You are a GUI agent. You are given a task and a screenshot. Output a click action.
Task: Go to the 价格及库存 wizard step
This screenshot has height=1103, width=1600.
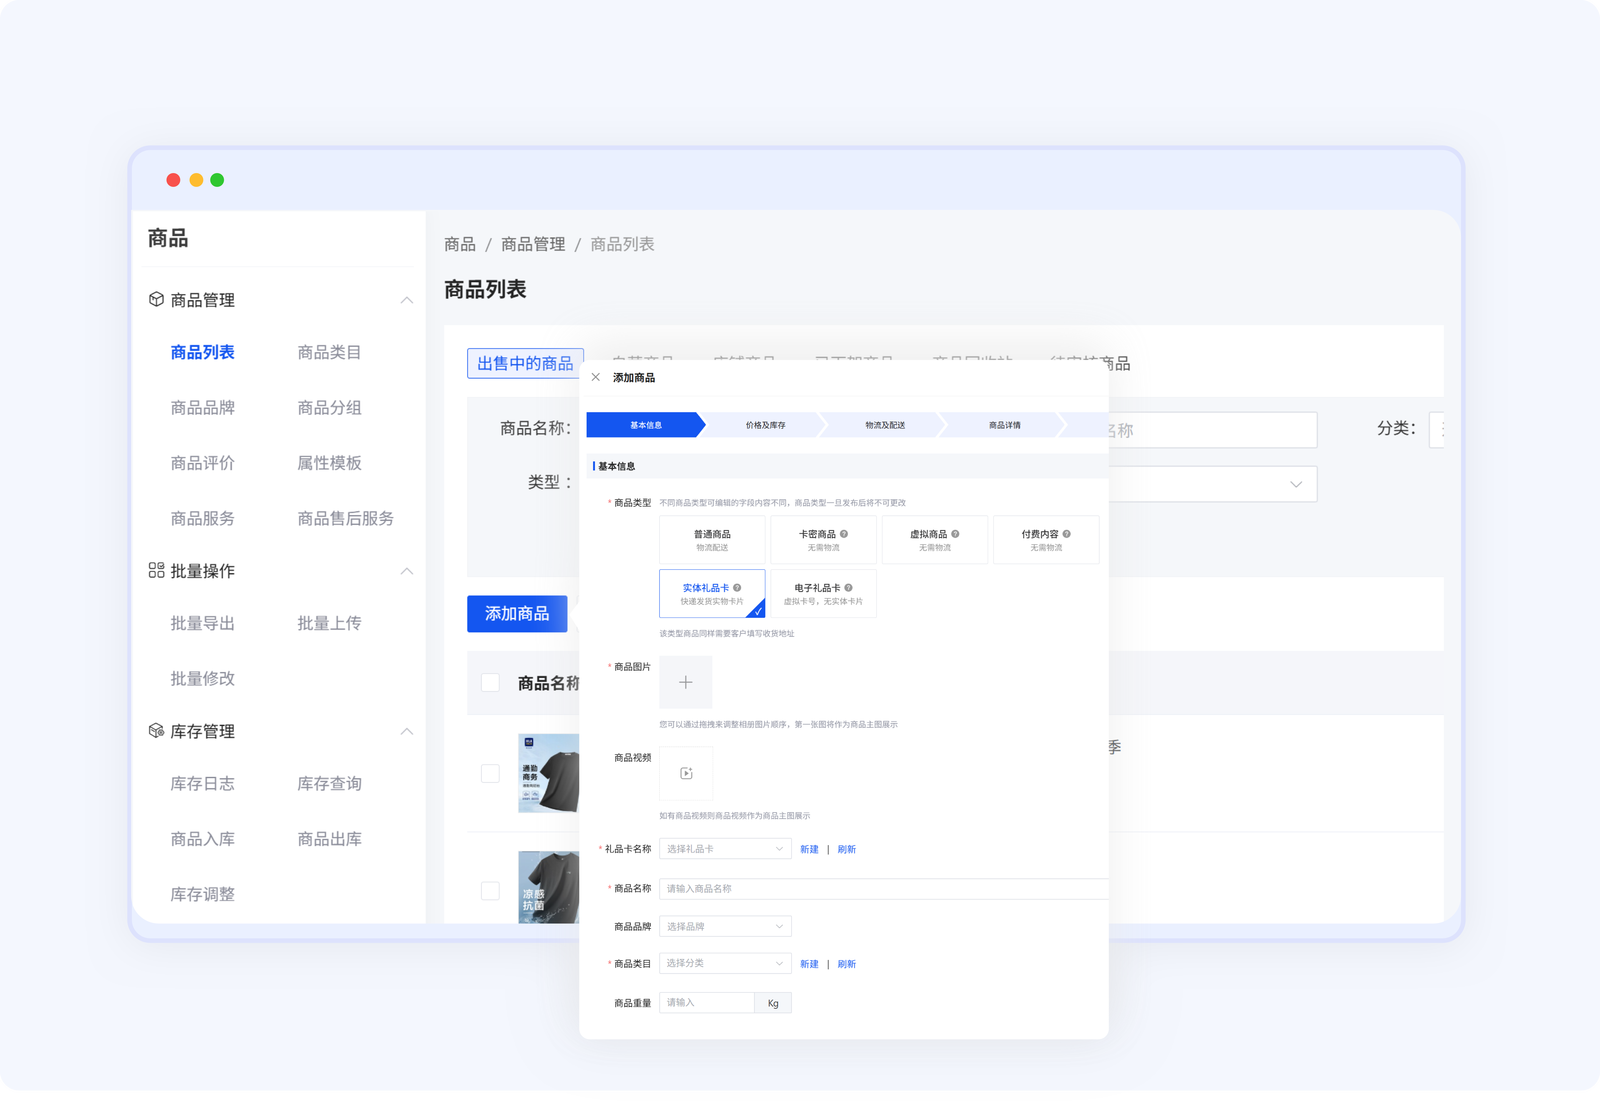[x=764, y=424]
